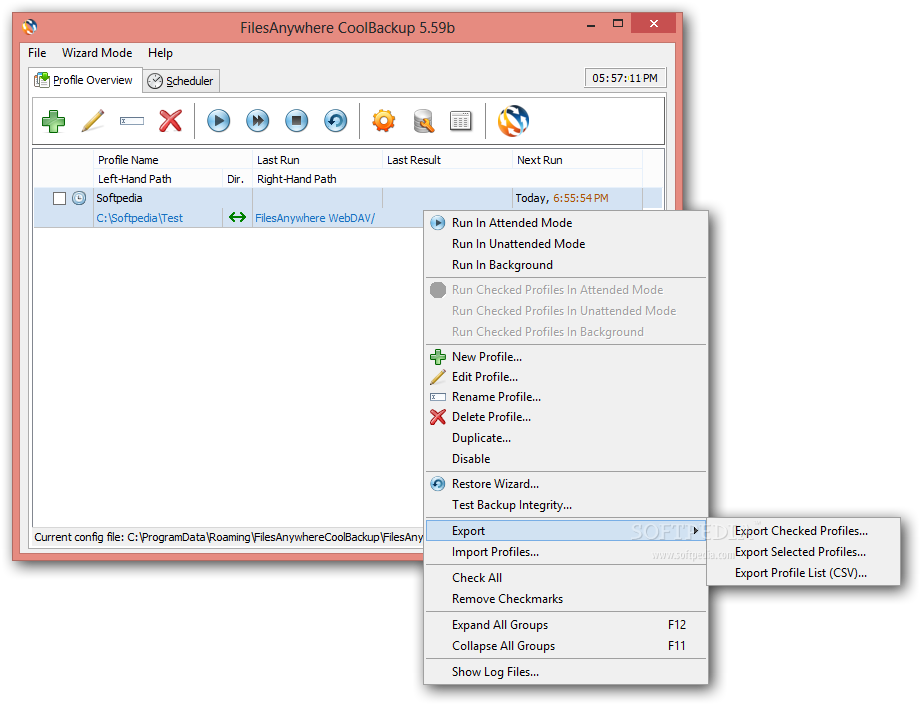Click the Run In Attended Mode play toolbar icon
Image resolution: width=921 pixels, height=705 pixels.
pyautogui.click(x=219, y=121)
